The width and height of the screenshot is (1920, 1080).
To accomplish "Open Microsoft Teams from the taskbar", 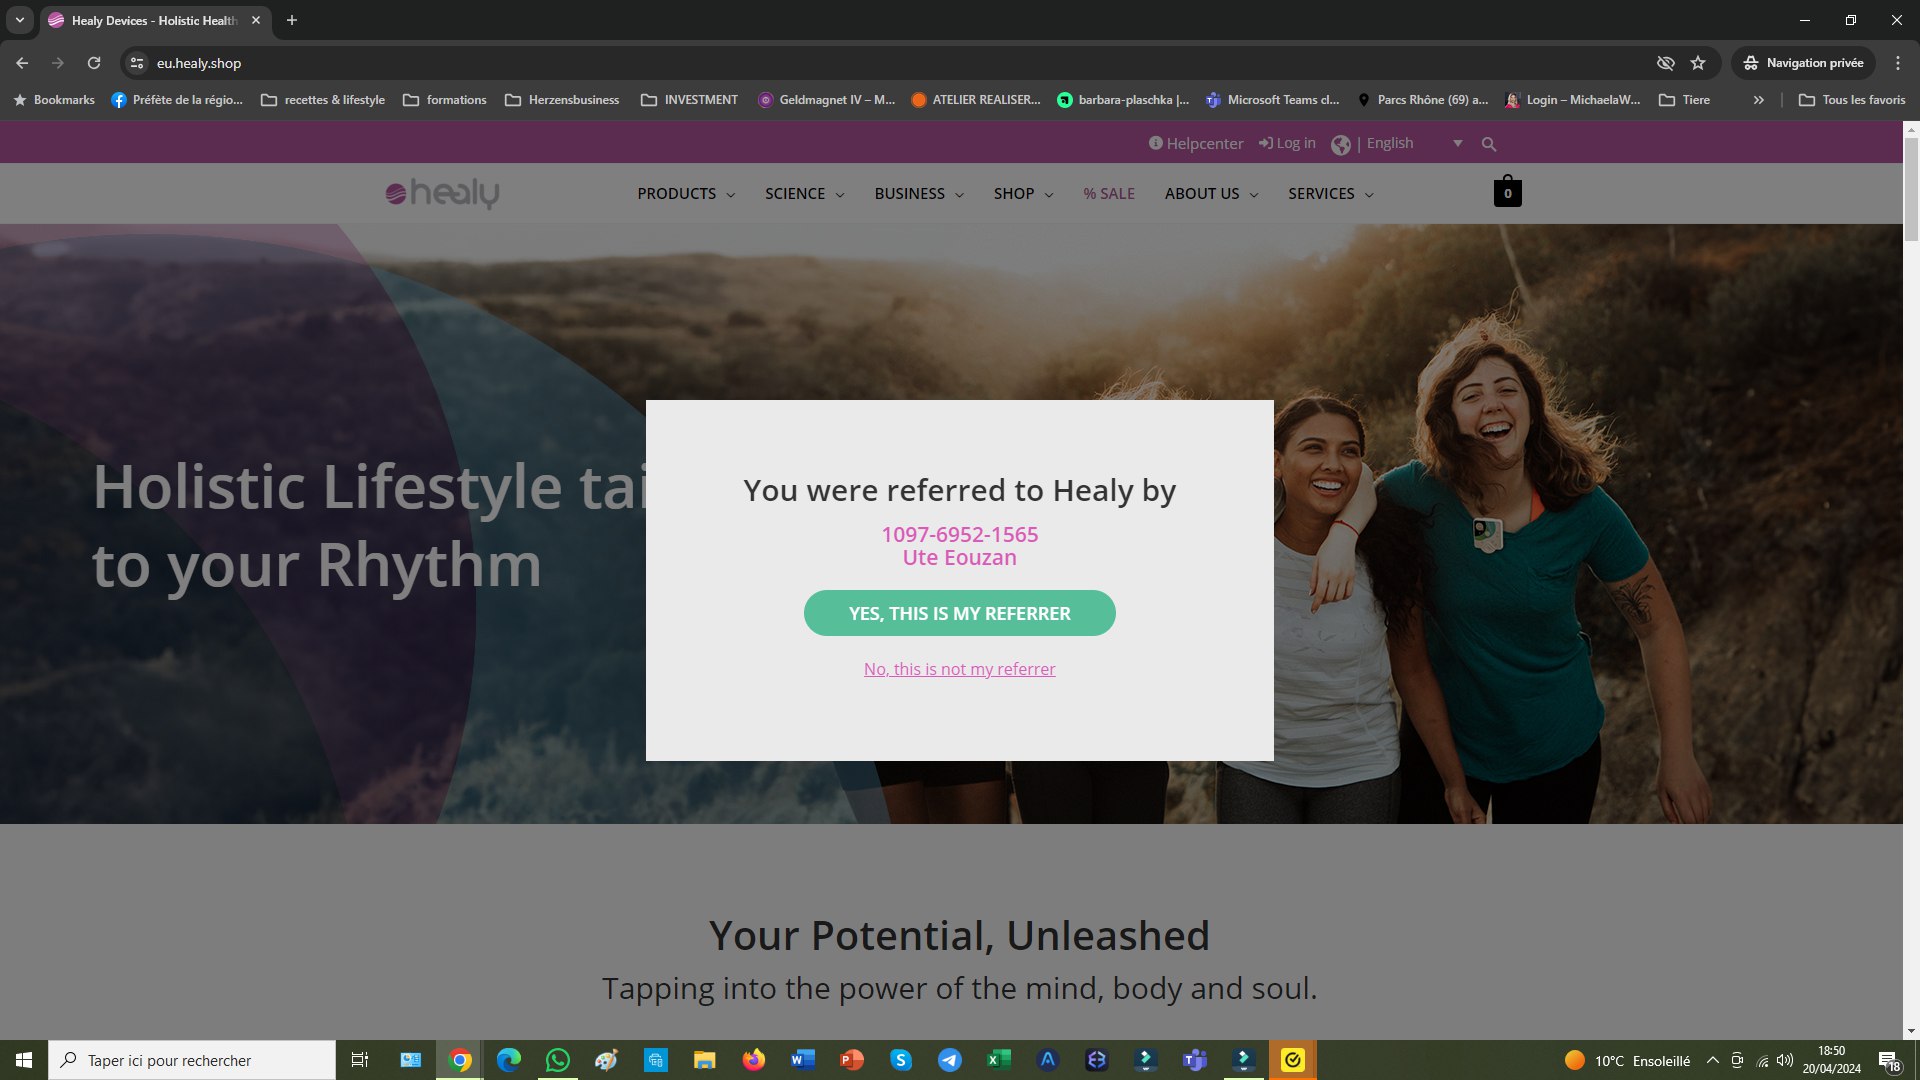I will pos(1195,1060).
